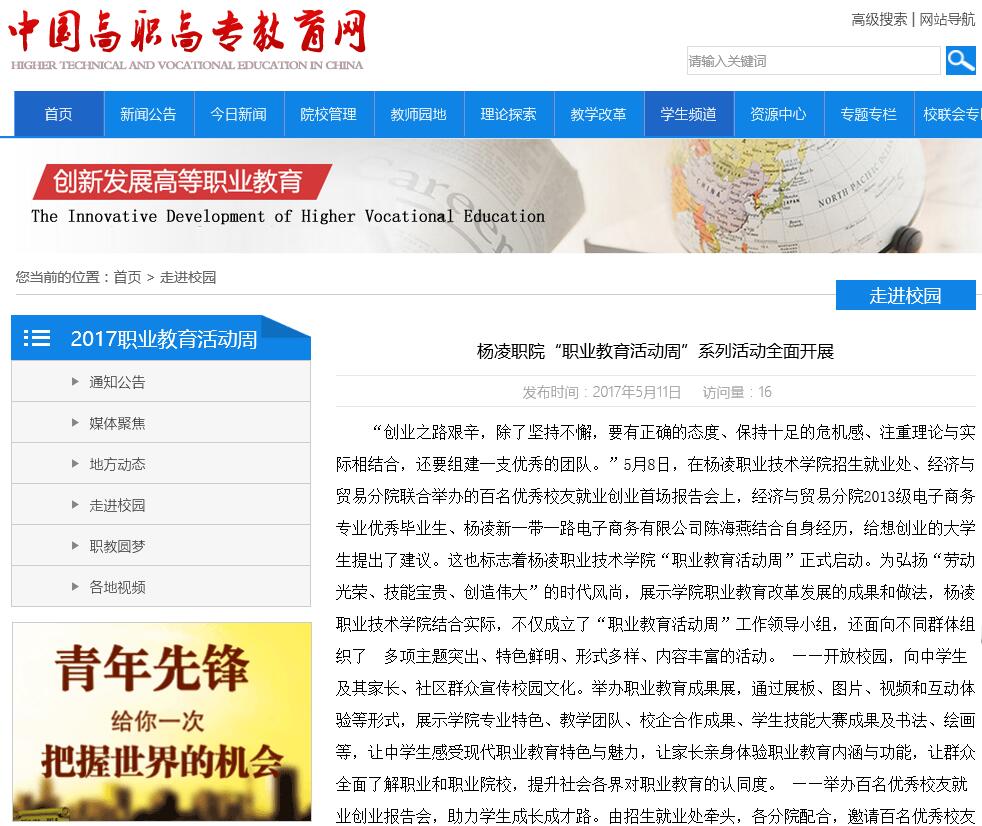The width and height of the screenshot is (982, 826).
Task: Focus the keyword search input field
Action: pos(813,61)
